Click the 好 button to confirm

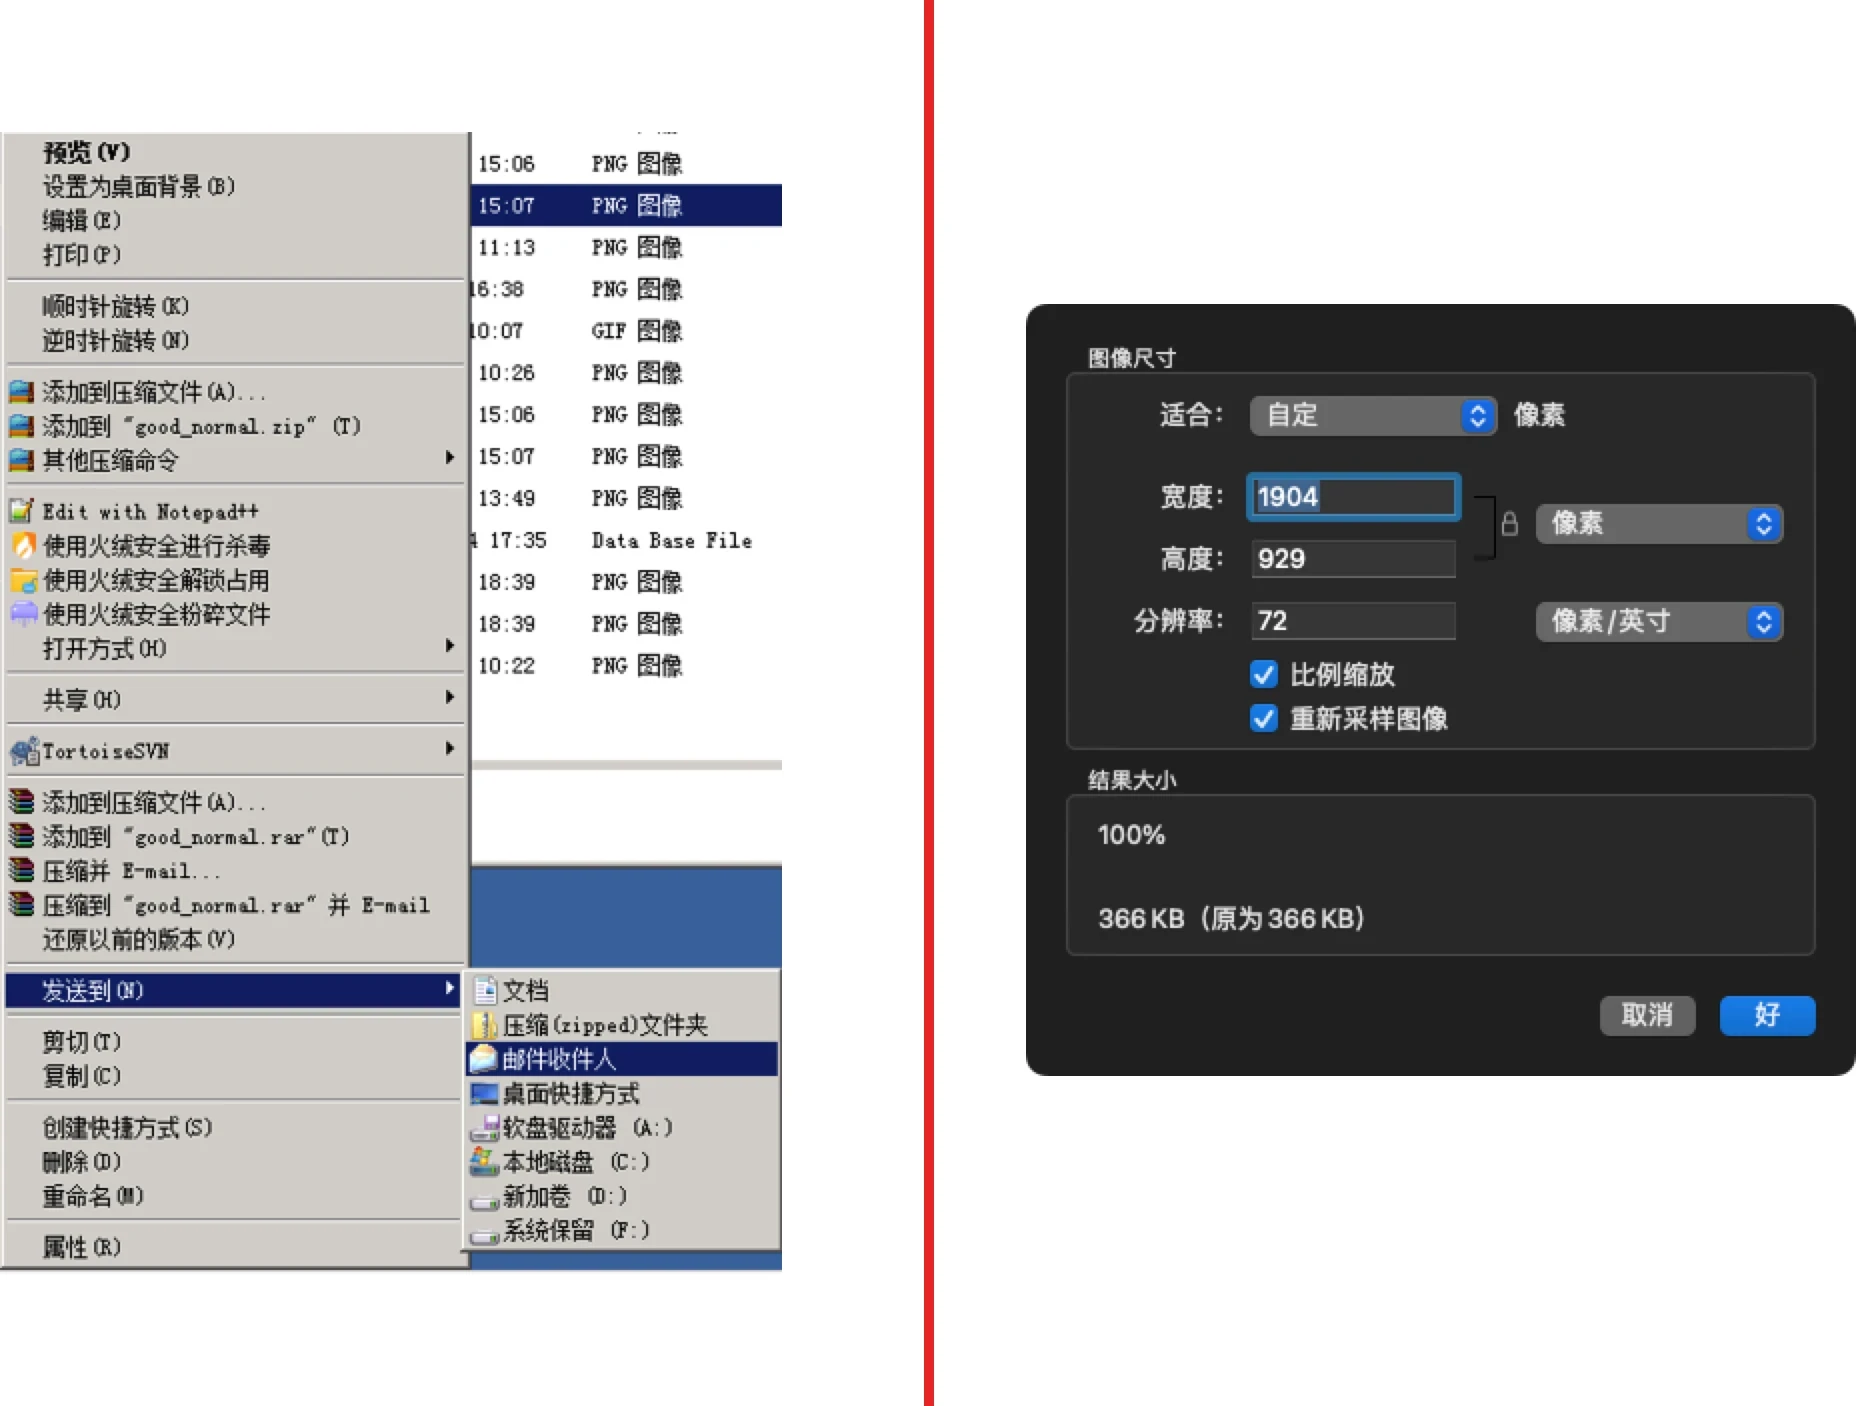coord(1767,1016)
